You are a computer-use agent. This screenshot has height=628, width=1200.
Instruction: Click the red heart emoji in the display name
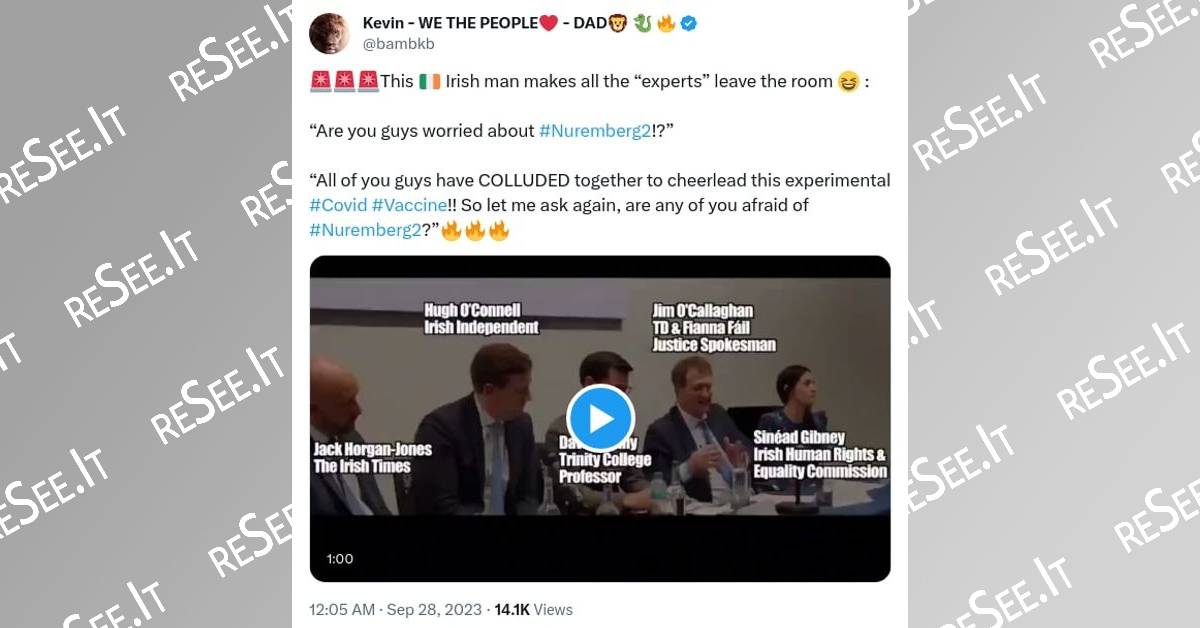[x=548, y=23]
